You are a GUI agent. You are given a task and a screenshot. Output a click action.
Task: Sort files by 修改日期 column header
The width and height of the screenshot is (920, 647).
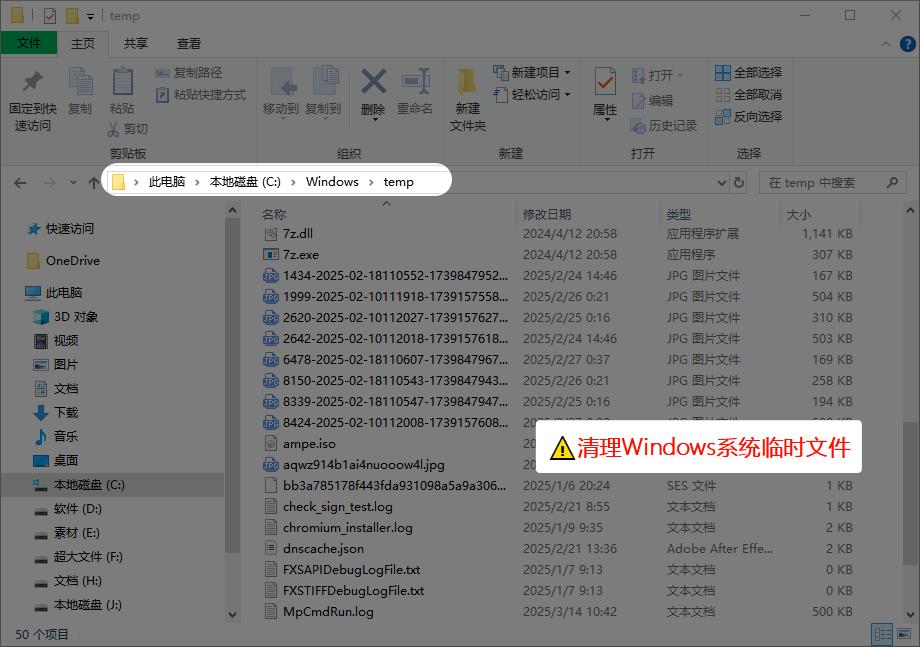coord(546,214)
